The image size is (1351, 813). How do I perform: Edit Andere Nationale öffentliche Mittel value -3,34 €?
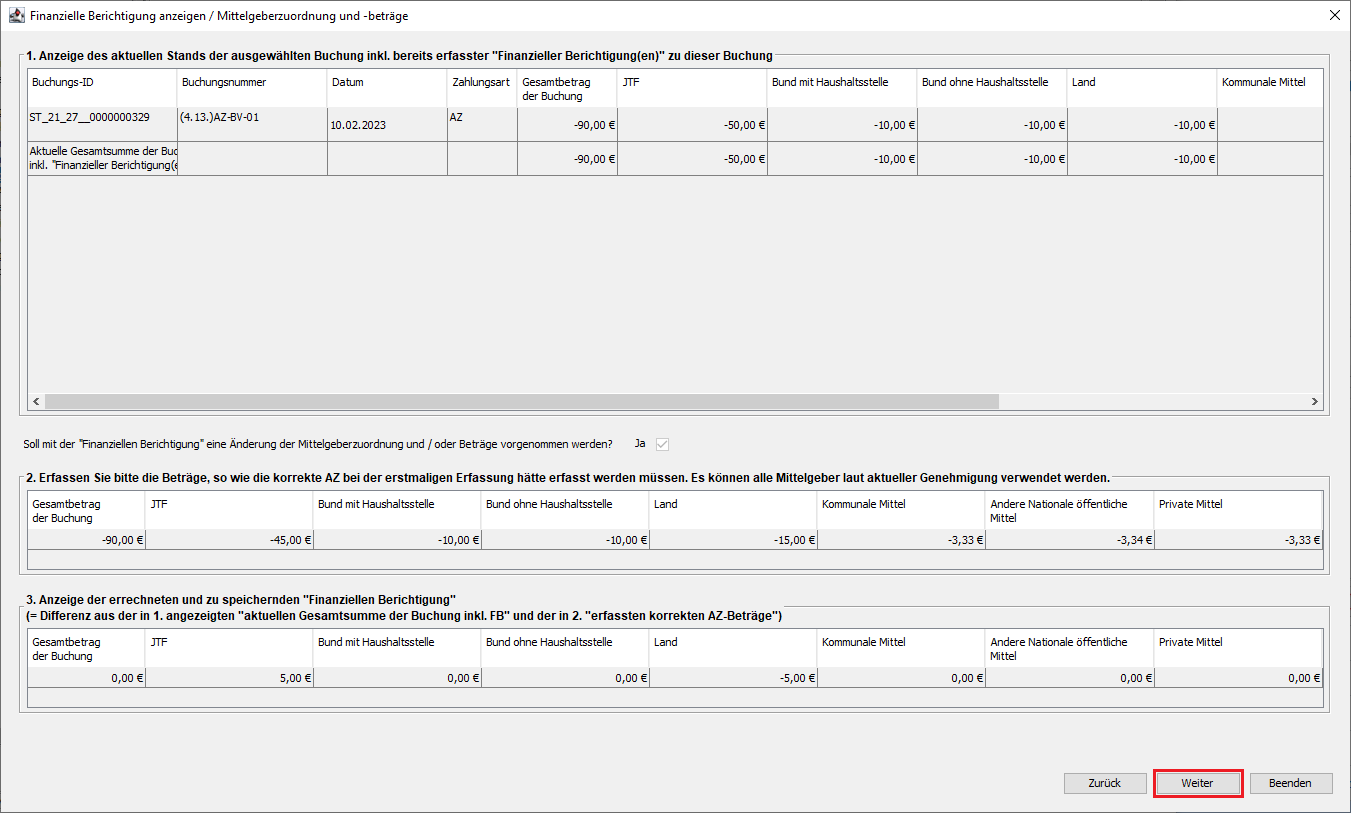1069,540
